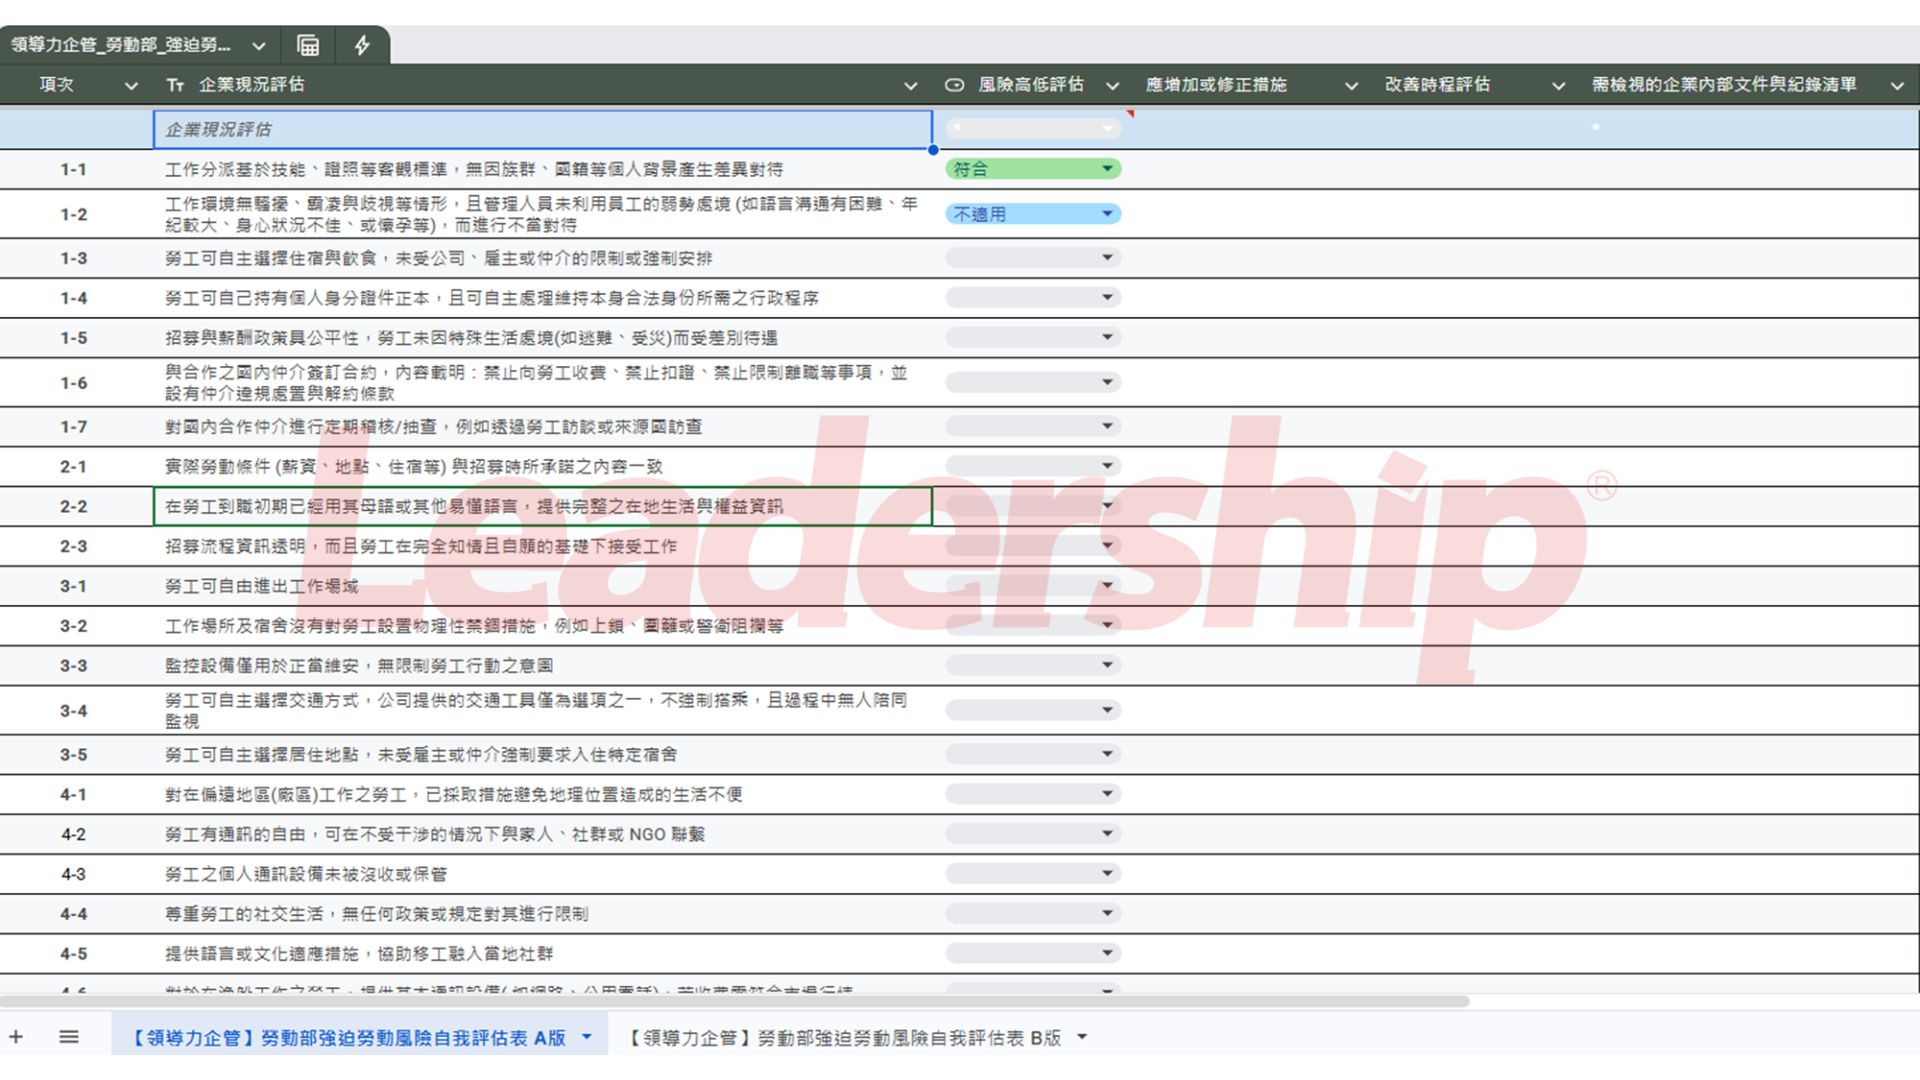Click the table view calculator icon
Image resolution: width=1920 pixels, height=1080 pixels.
(x=308, y=45)
